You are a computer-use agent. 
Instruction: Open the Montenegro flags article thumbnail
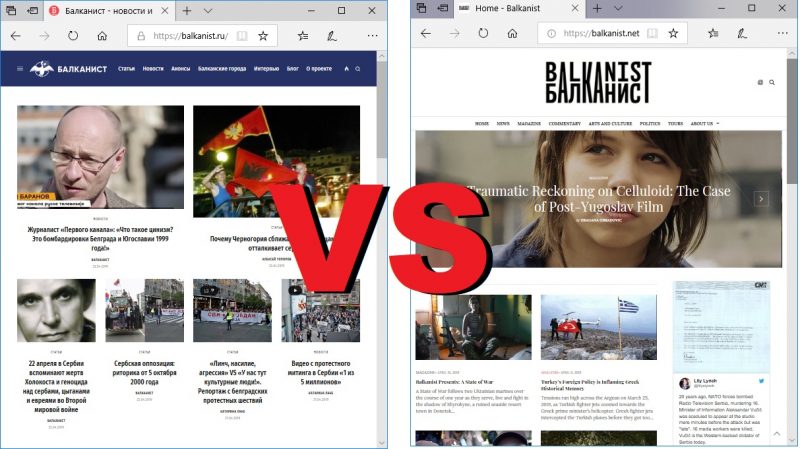277,161
